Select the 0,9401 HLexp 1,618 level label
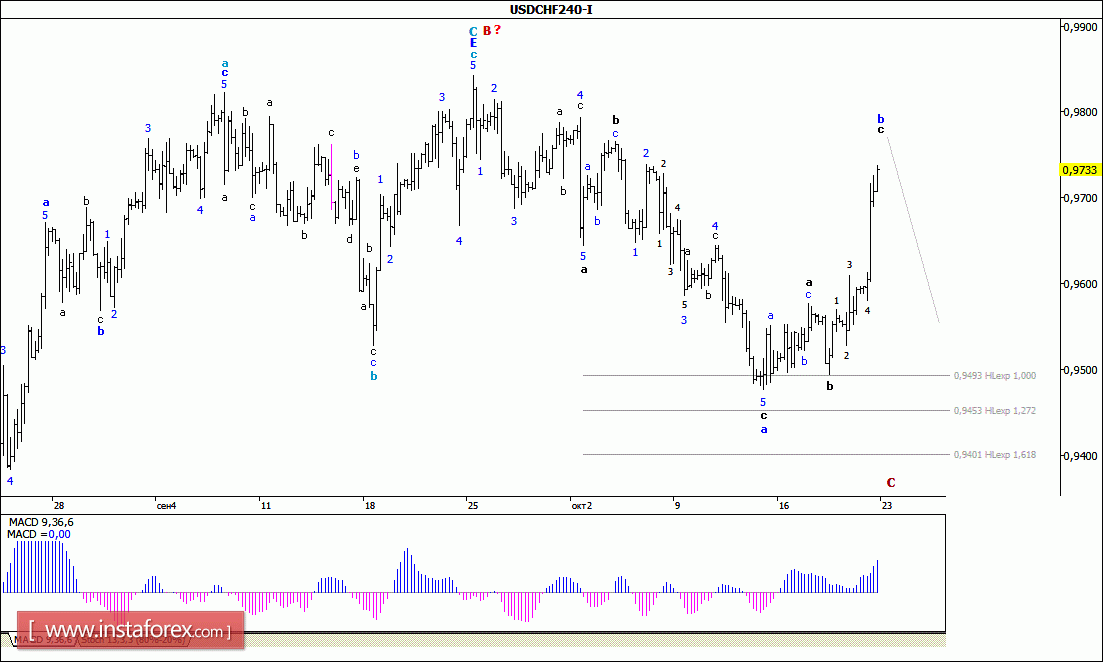The image size is (1103, 662). (x=995, y=455)
